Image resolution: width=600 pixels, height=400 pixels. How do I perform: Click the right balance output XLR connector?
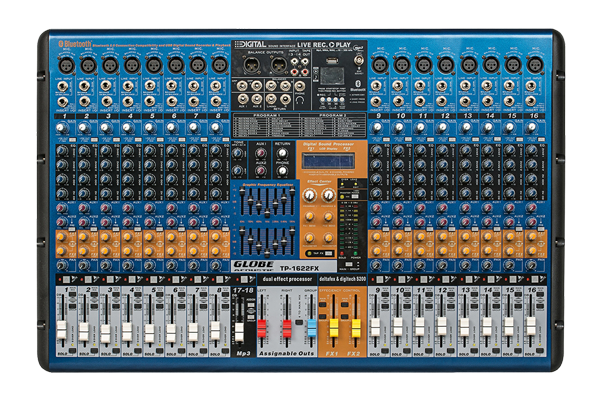[279, 65]
